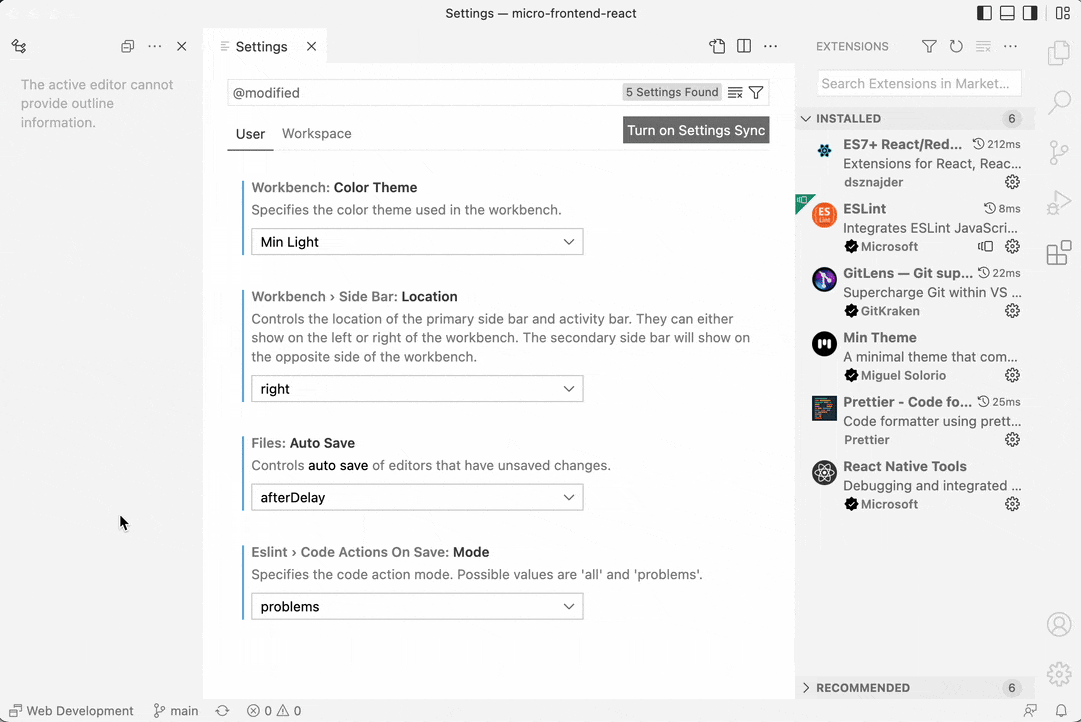Open the Search view in activity bar
The image size is (1081, 722).
coord(1059,102)
